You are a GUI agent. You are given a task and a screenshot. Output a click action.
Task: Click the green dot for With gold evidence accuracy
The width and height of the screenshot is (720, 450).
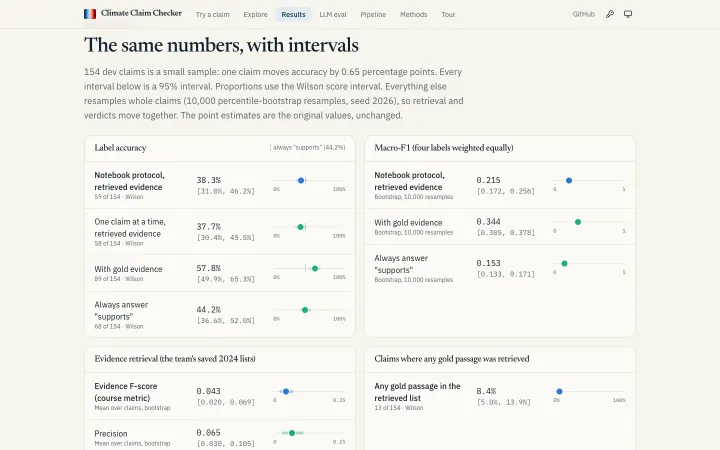(315, 269)
